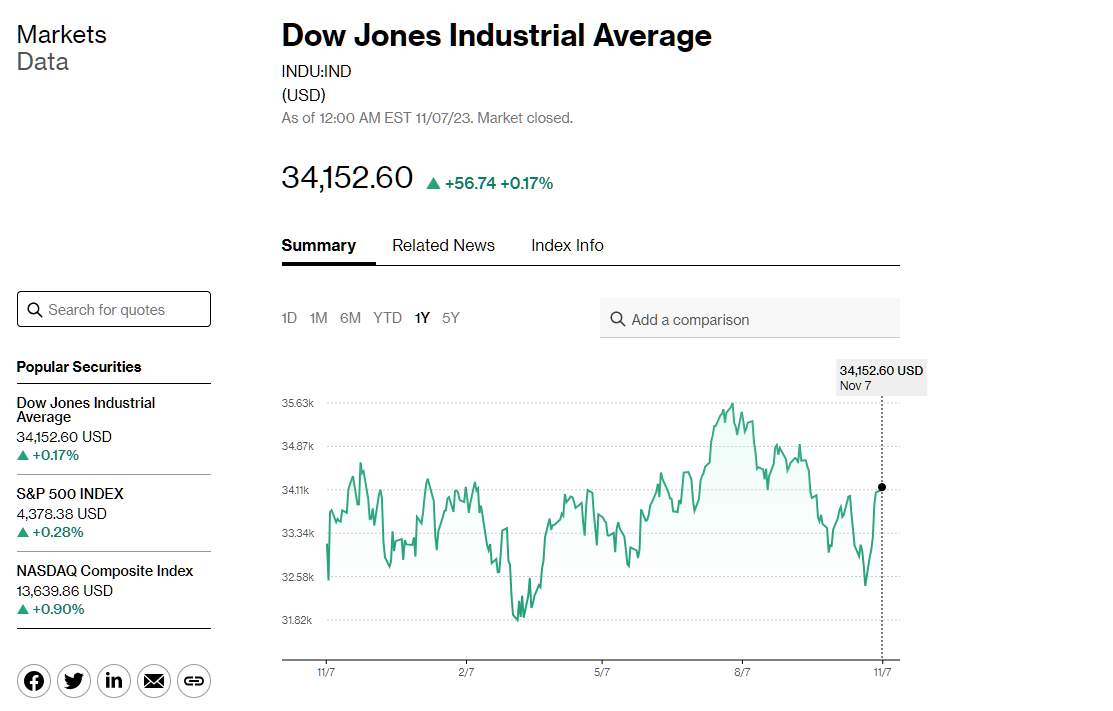Click the email envelope share icon

click(154, 681)
